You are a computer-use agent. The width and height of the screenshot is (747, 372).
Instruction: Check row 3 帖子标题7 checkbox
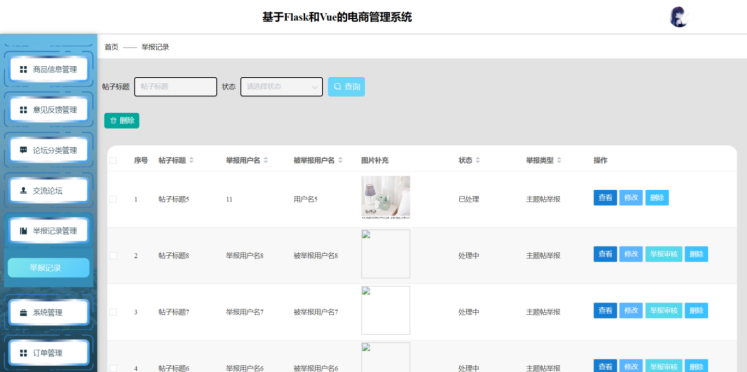(x=113, y=312)
